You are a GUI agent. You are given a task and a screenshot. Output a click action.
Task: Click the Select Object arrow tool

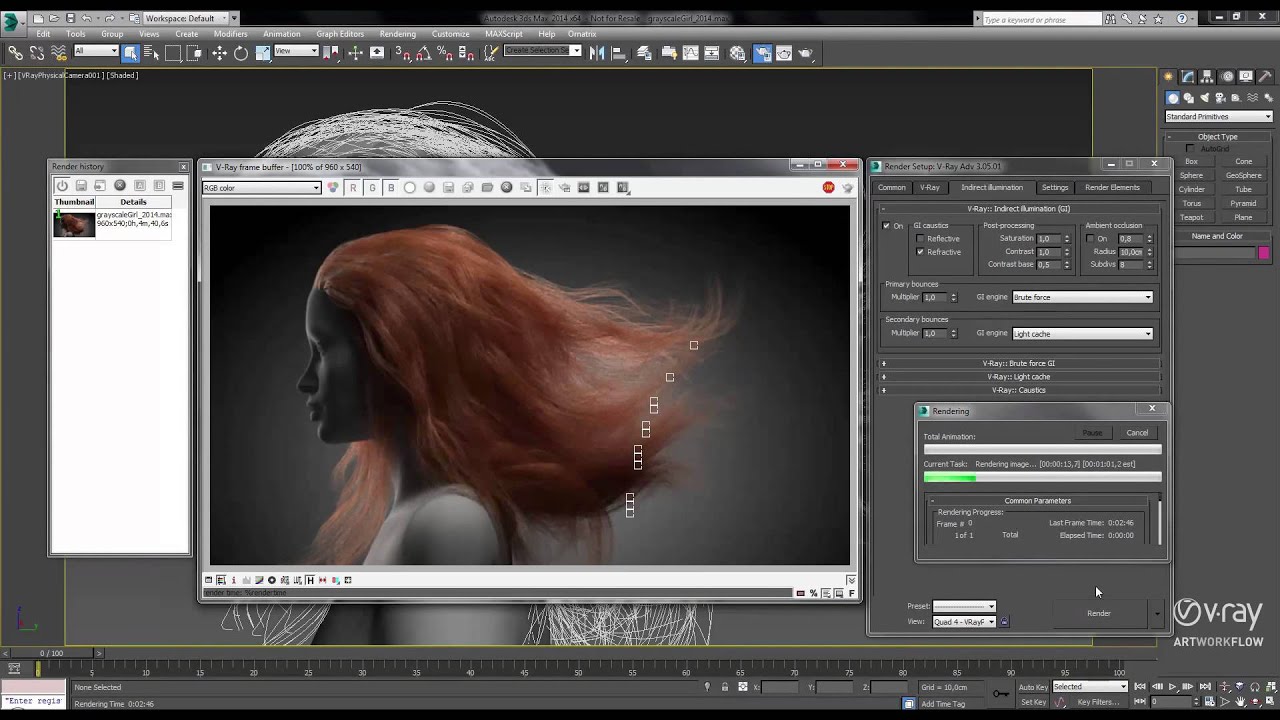click(130, 53)
